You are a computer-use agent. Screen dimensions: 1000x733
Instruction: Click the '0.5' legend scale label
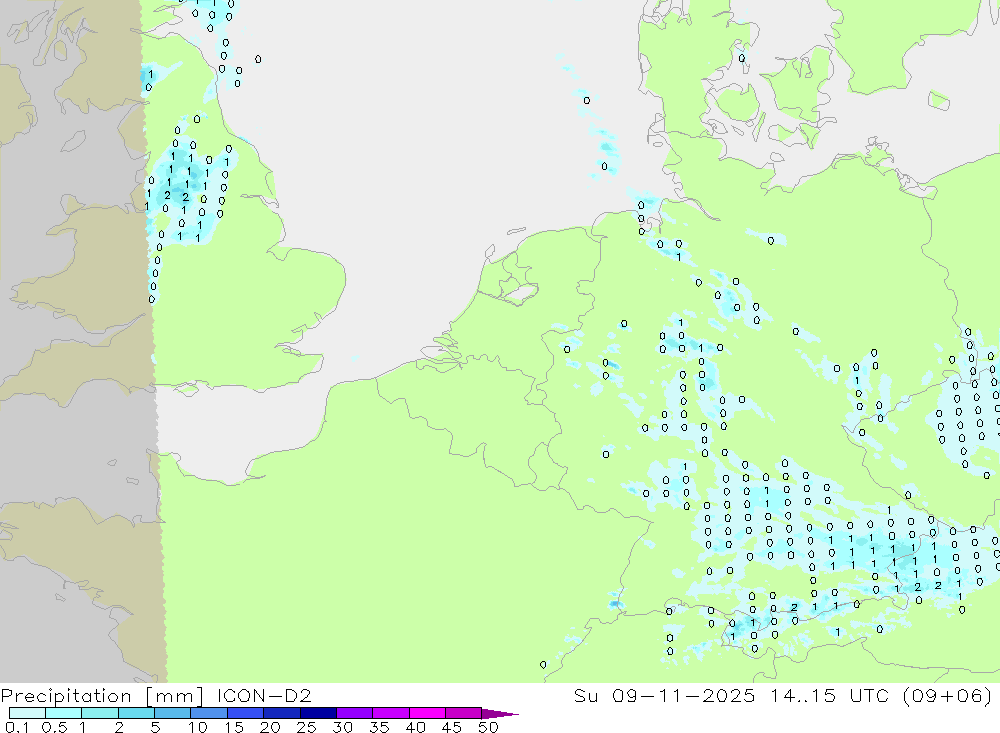point(54,727)
